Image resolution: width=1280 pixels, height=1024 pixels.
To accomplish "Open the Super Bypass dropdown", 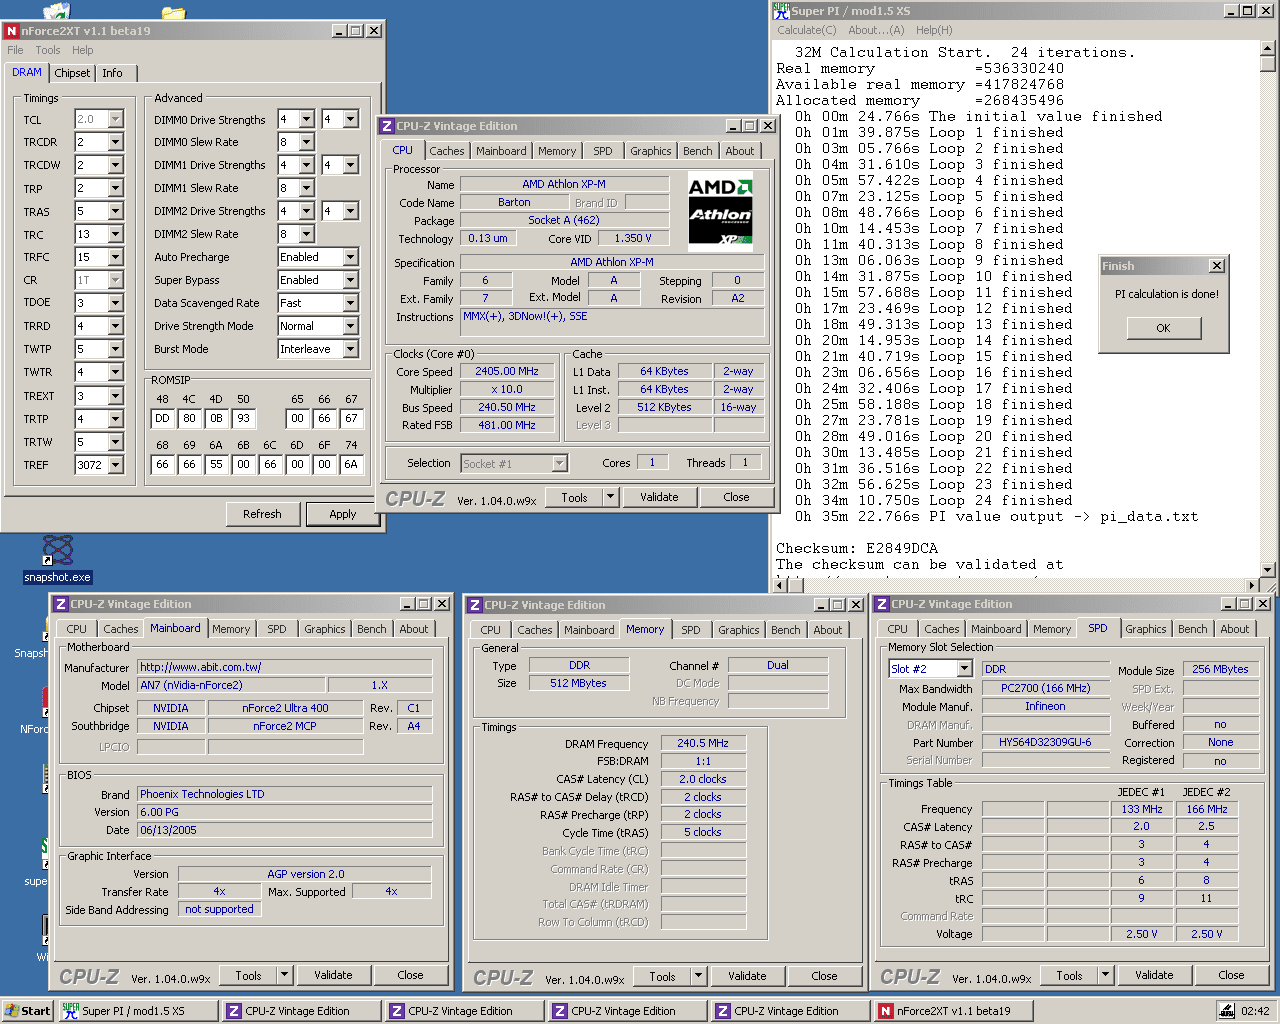I will pyautogui.click(x=351, y=280).
